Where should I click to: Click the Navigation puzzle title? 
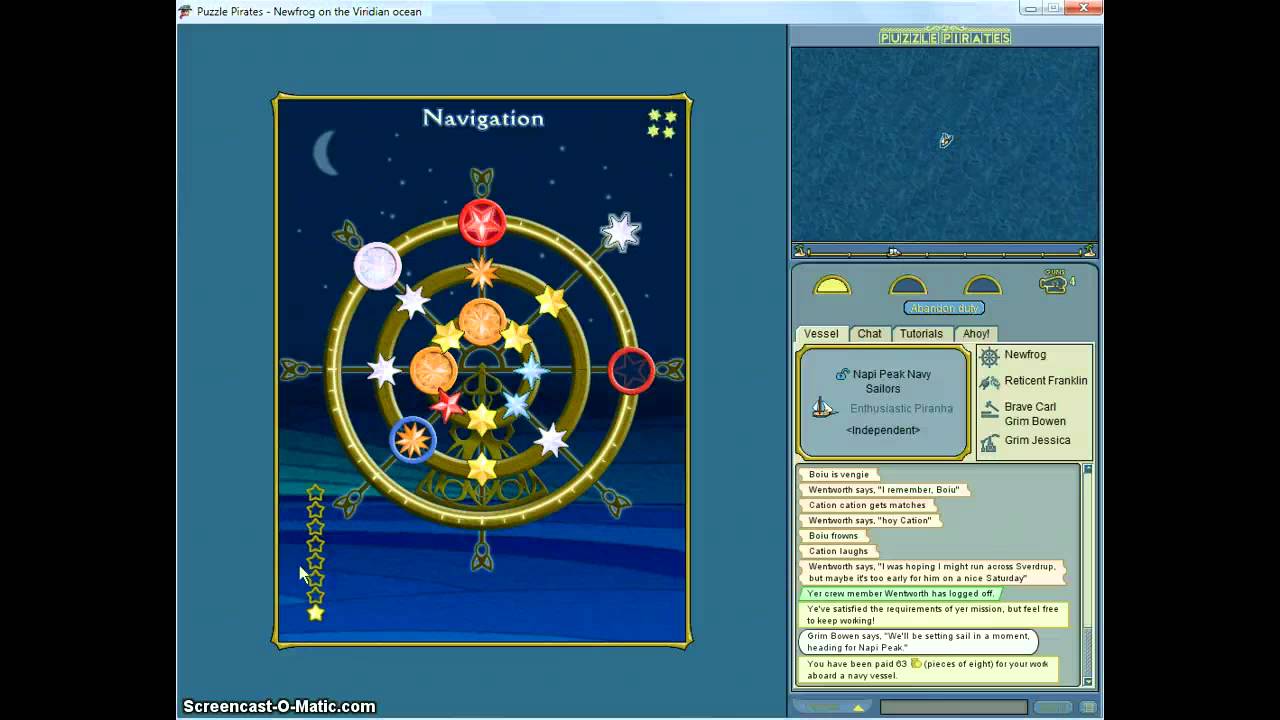(x=483, y=118)
